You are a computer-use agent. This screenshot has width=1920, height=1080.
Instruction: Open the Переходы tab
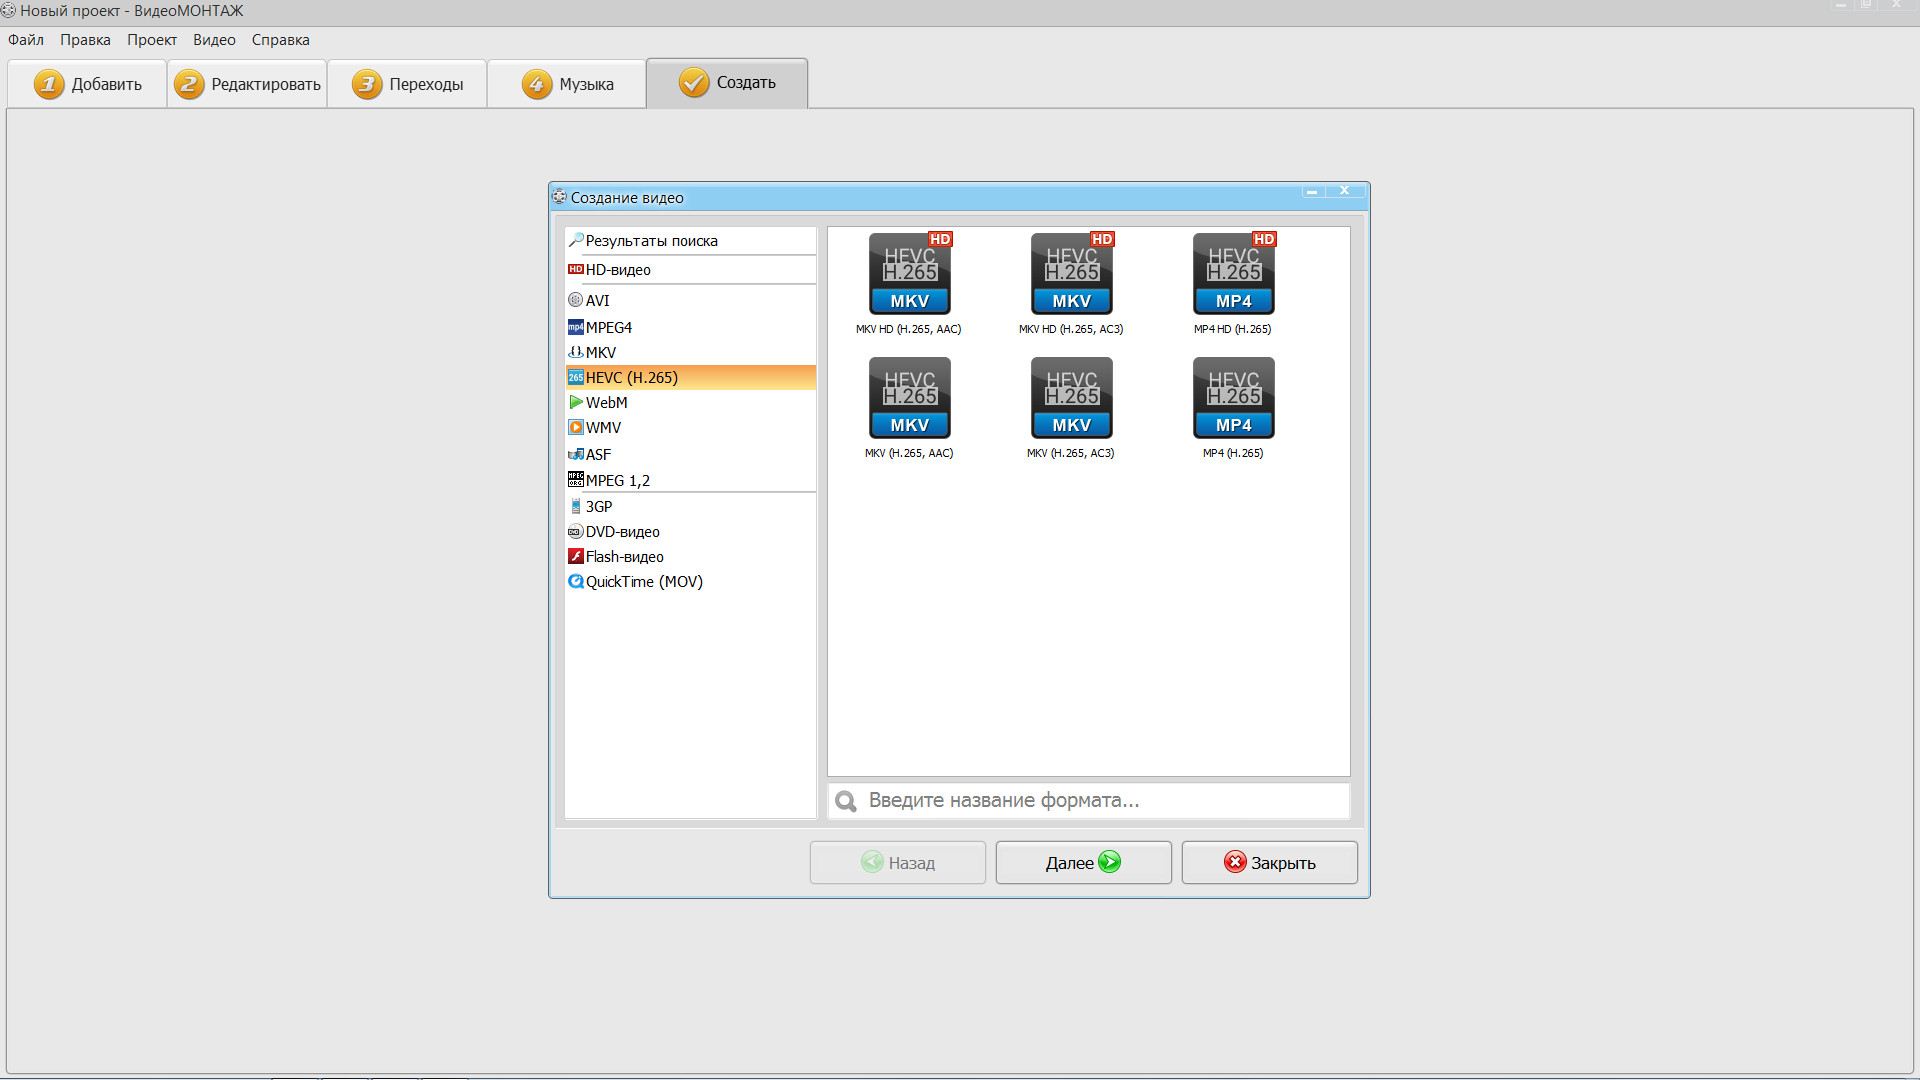click(x=407, y=84)
